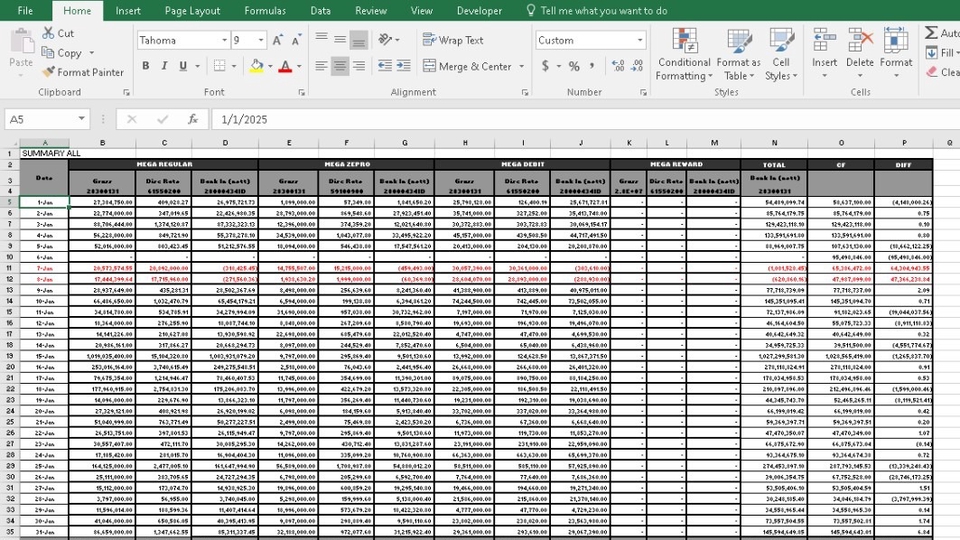Switch to the Insert tab
960x540 pixels.
point(128,10)
